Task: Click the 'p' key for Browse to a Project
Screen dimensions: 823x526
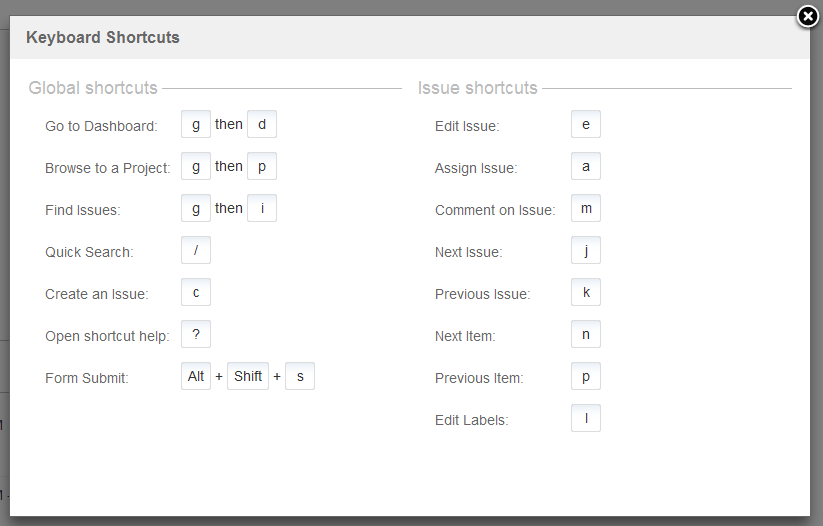Action: 262,166
